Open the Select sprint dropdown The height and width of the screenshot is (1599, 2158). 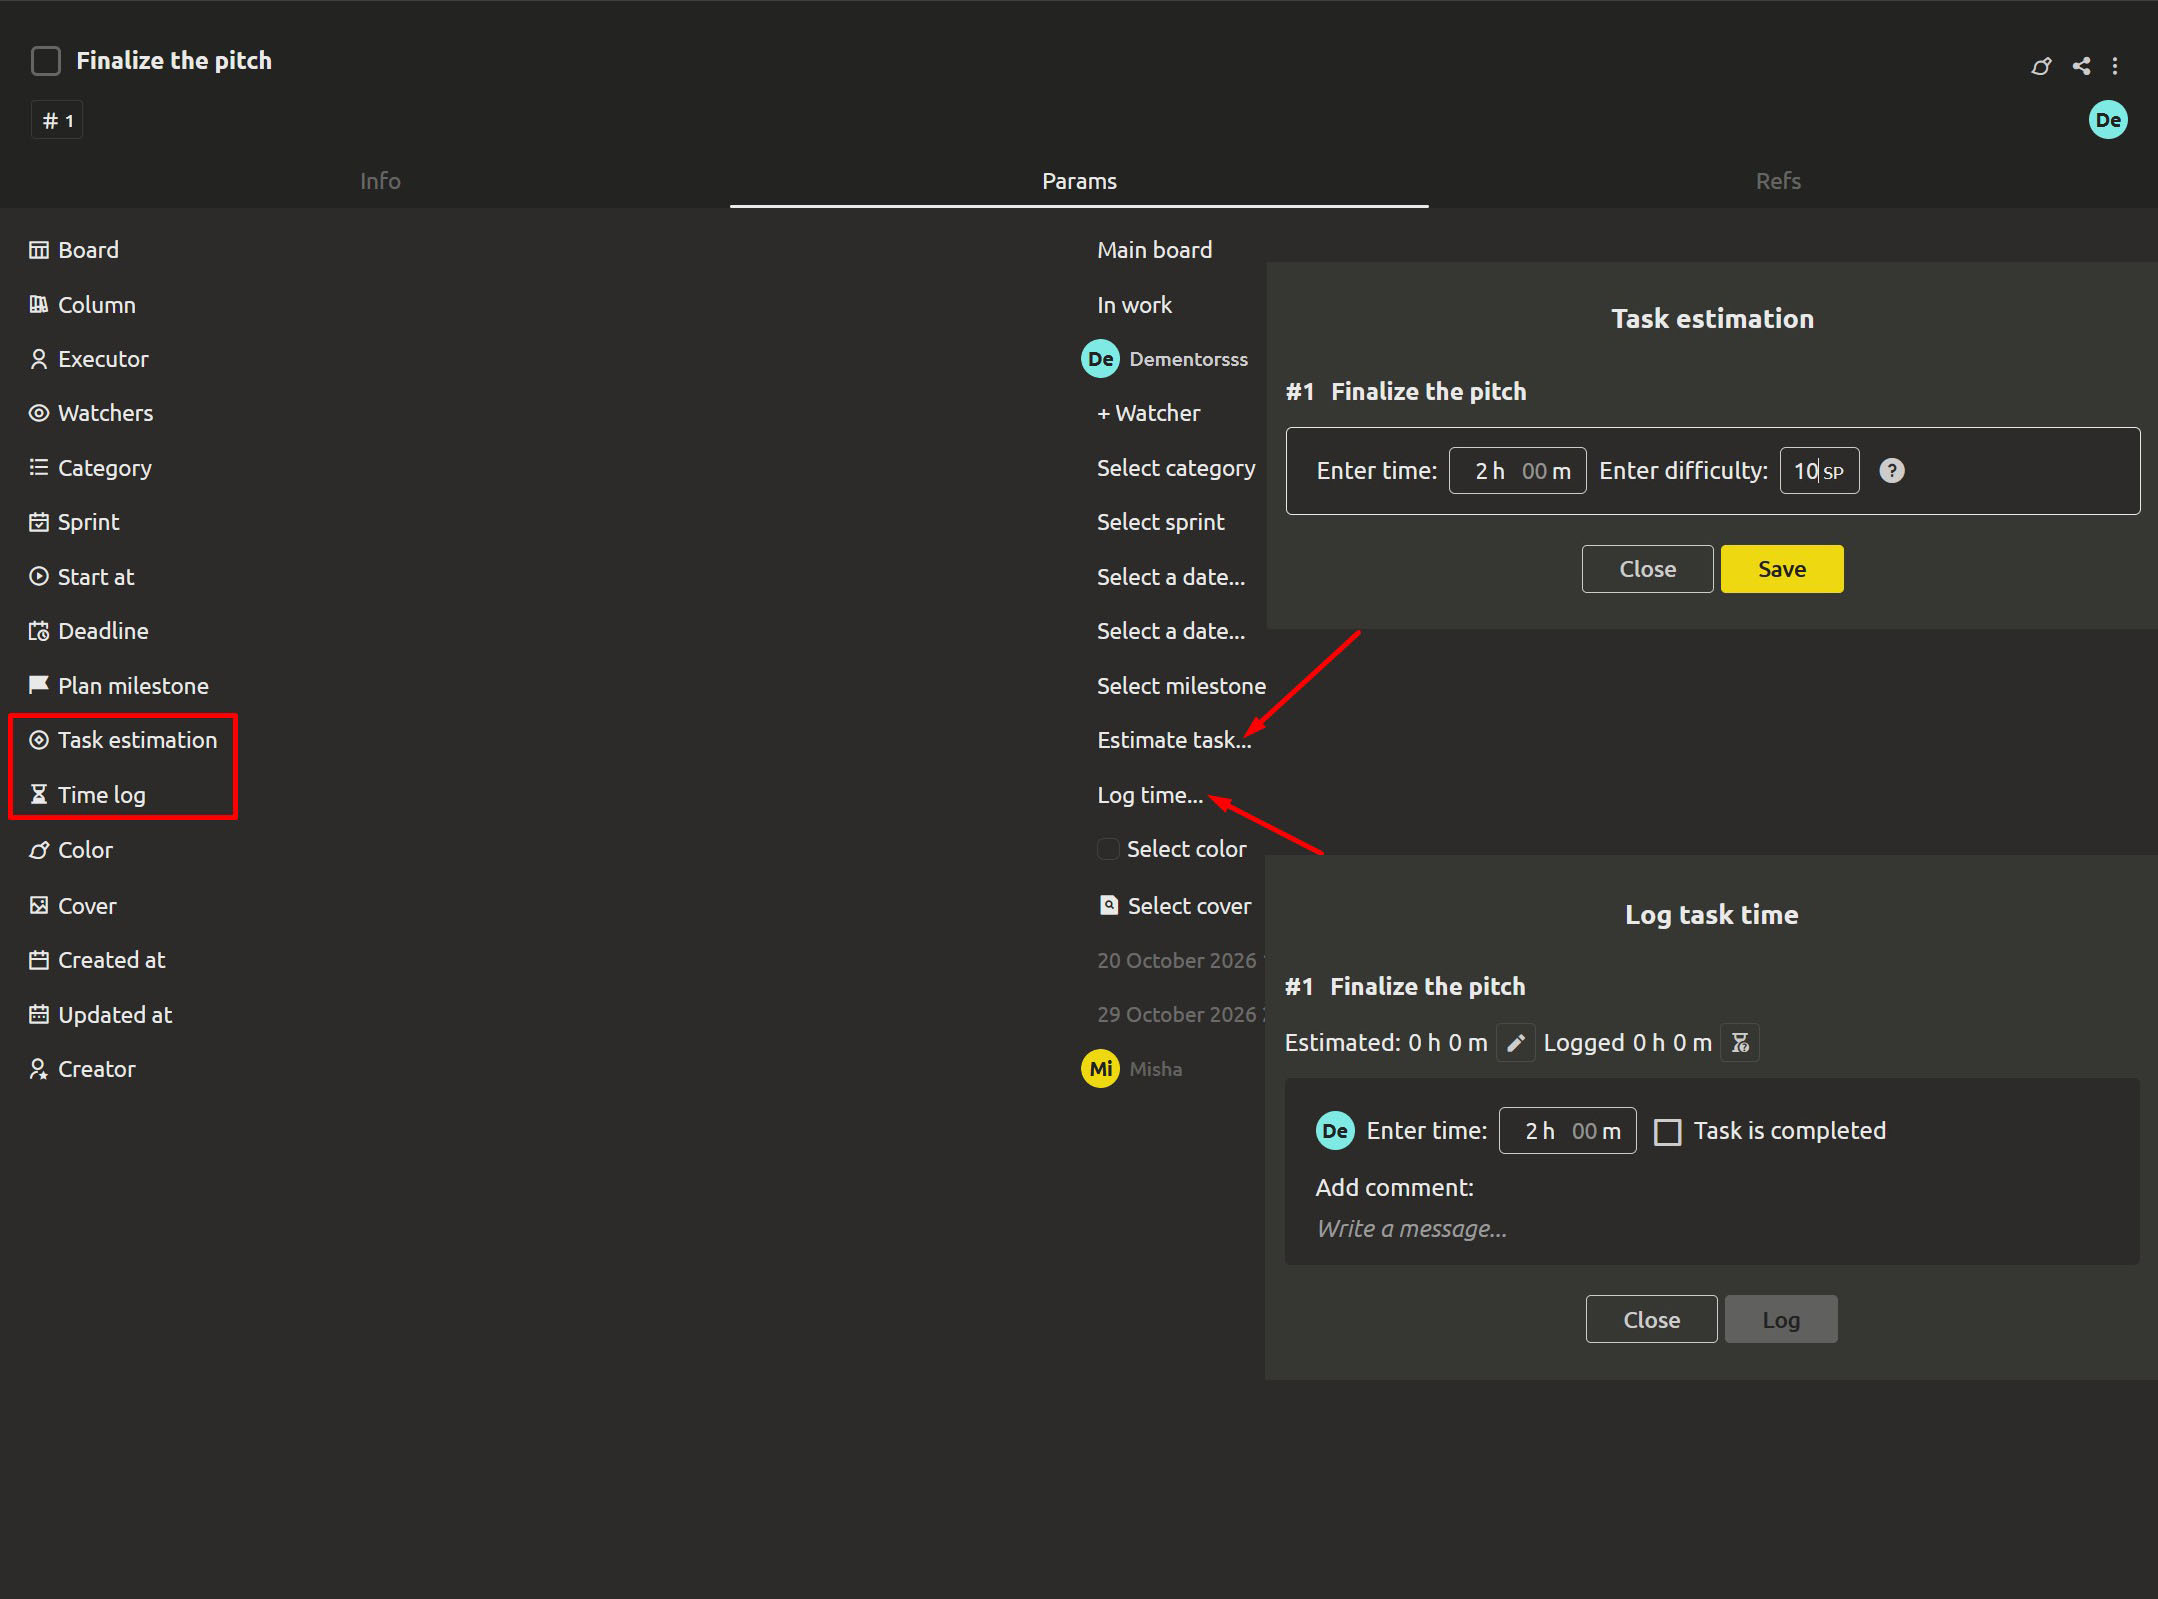click(1160, 522)
